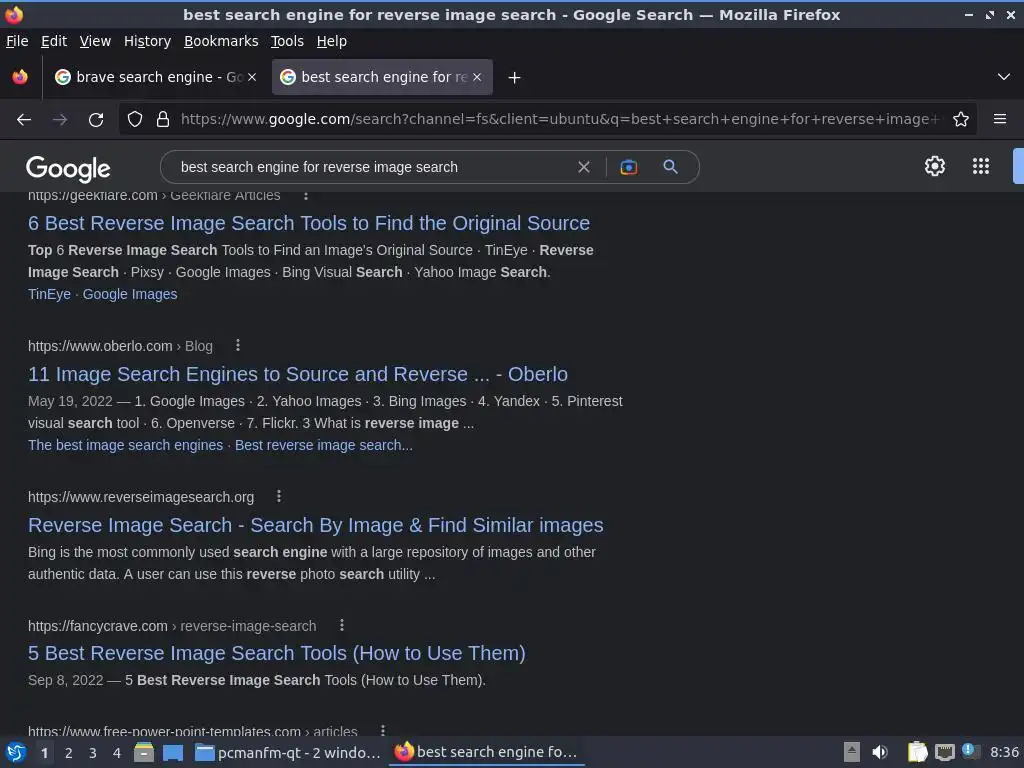Click the forward navigation arrow
This screenshot has width=1024, height=768.
pyautogui.click(x=60, y=120)
